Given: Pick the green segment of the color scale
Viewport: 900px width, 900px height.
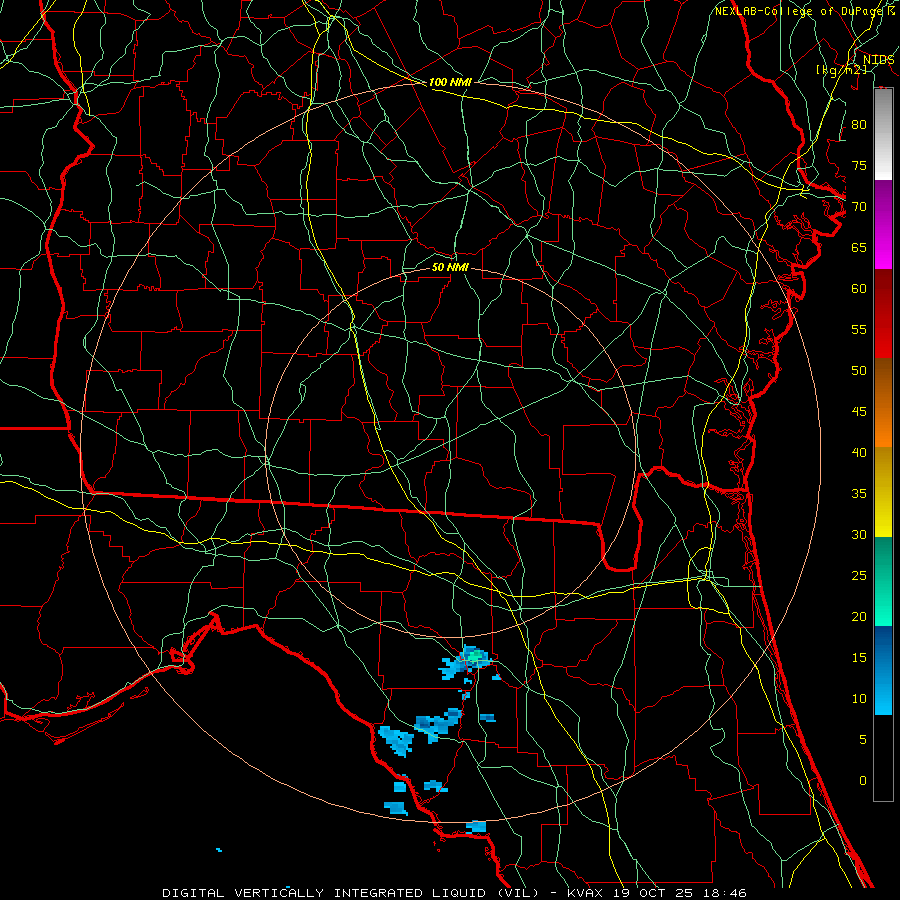Looking at the screenshot, I should point(883,581).
